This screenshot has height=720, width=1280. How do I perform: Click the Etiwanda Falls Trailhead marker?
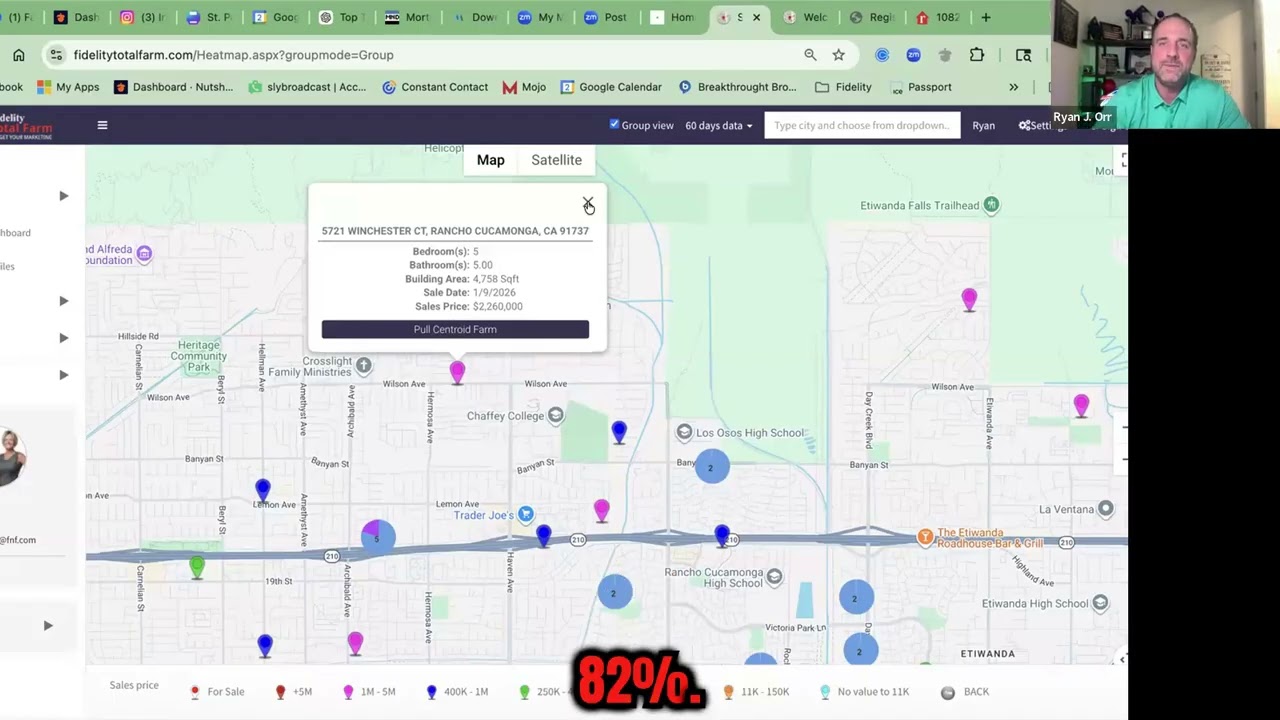991,205
